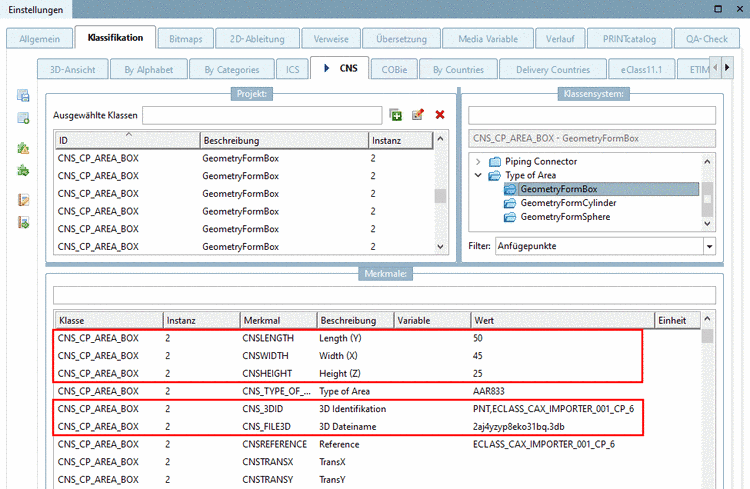Open the Filter dropdown showing Anfügepunkte
This screenshot has width=750, height=489.
tap(710, 246)
